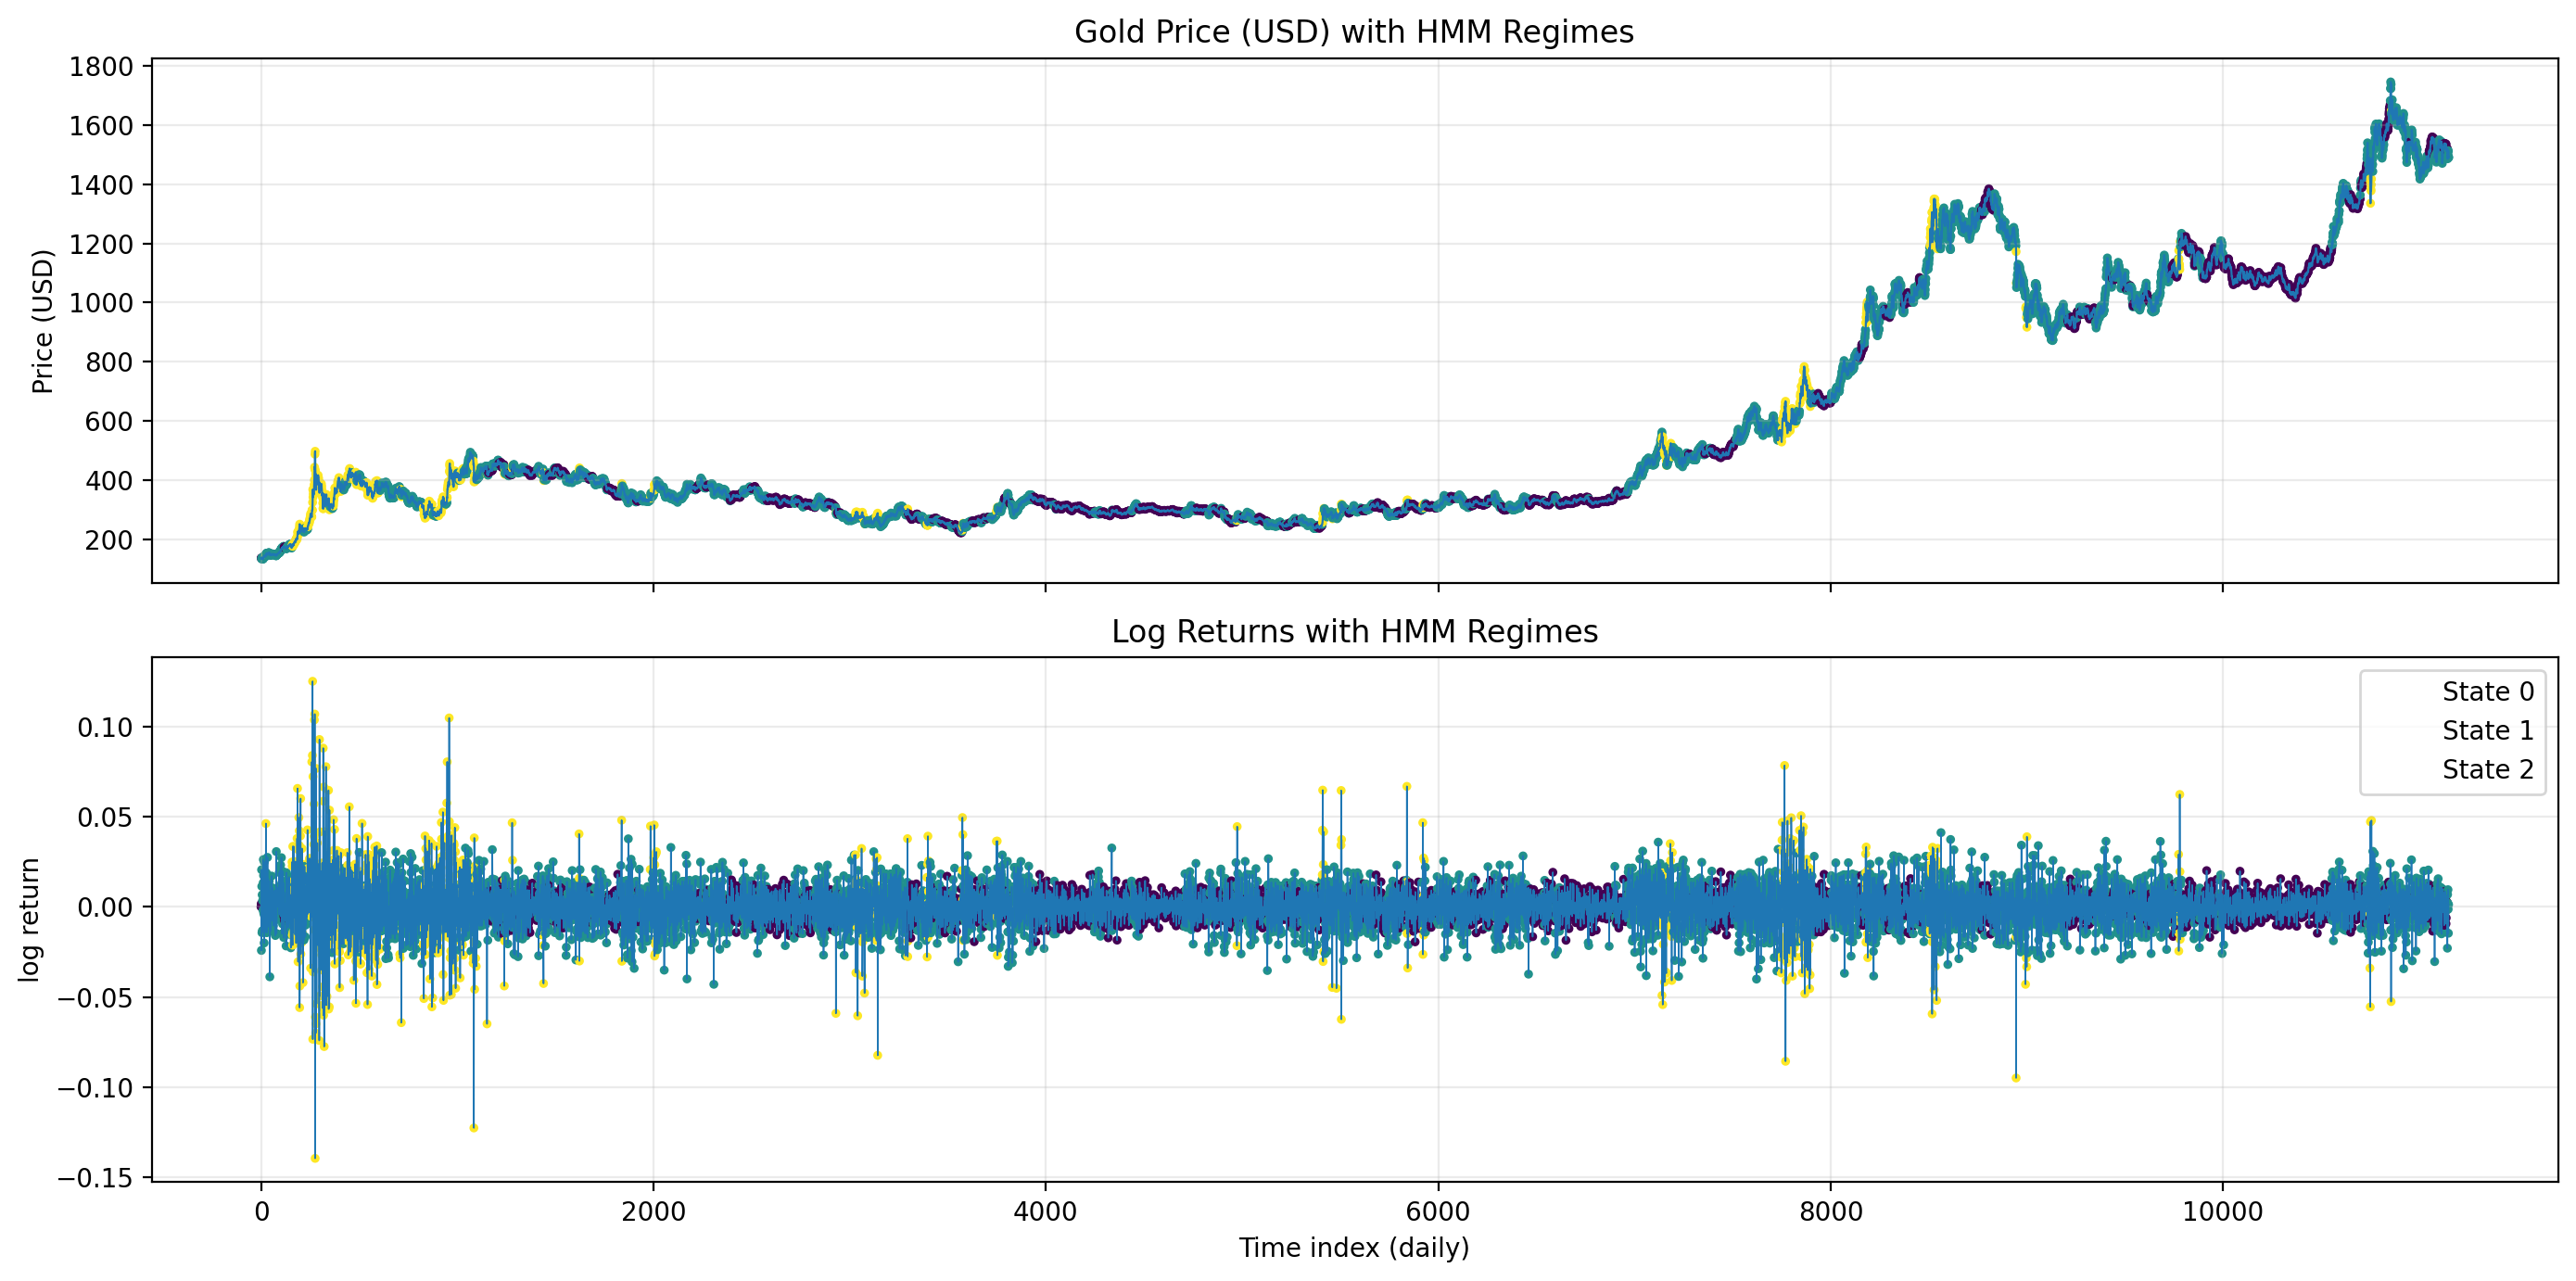Click the 'log return' y-axis label
This screenshot has width=2576, height=1281.
point(30,920)
